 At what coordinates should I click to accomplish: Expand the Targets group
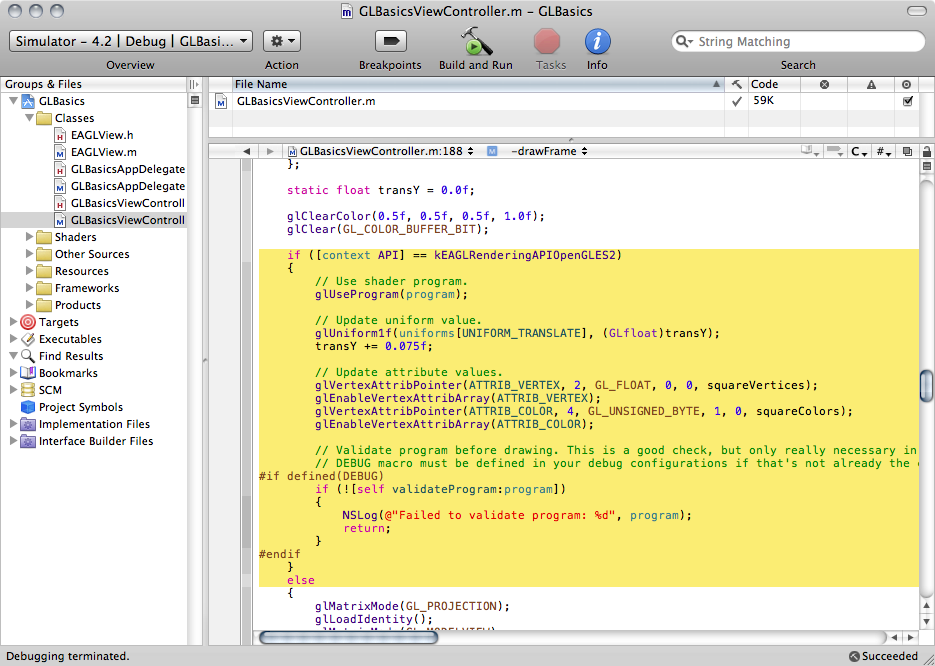13,322
